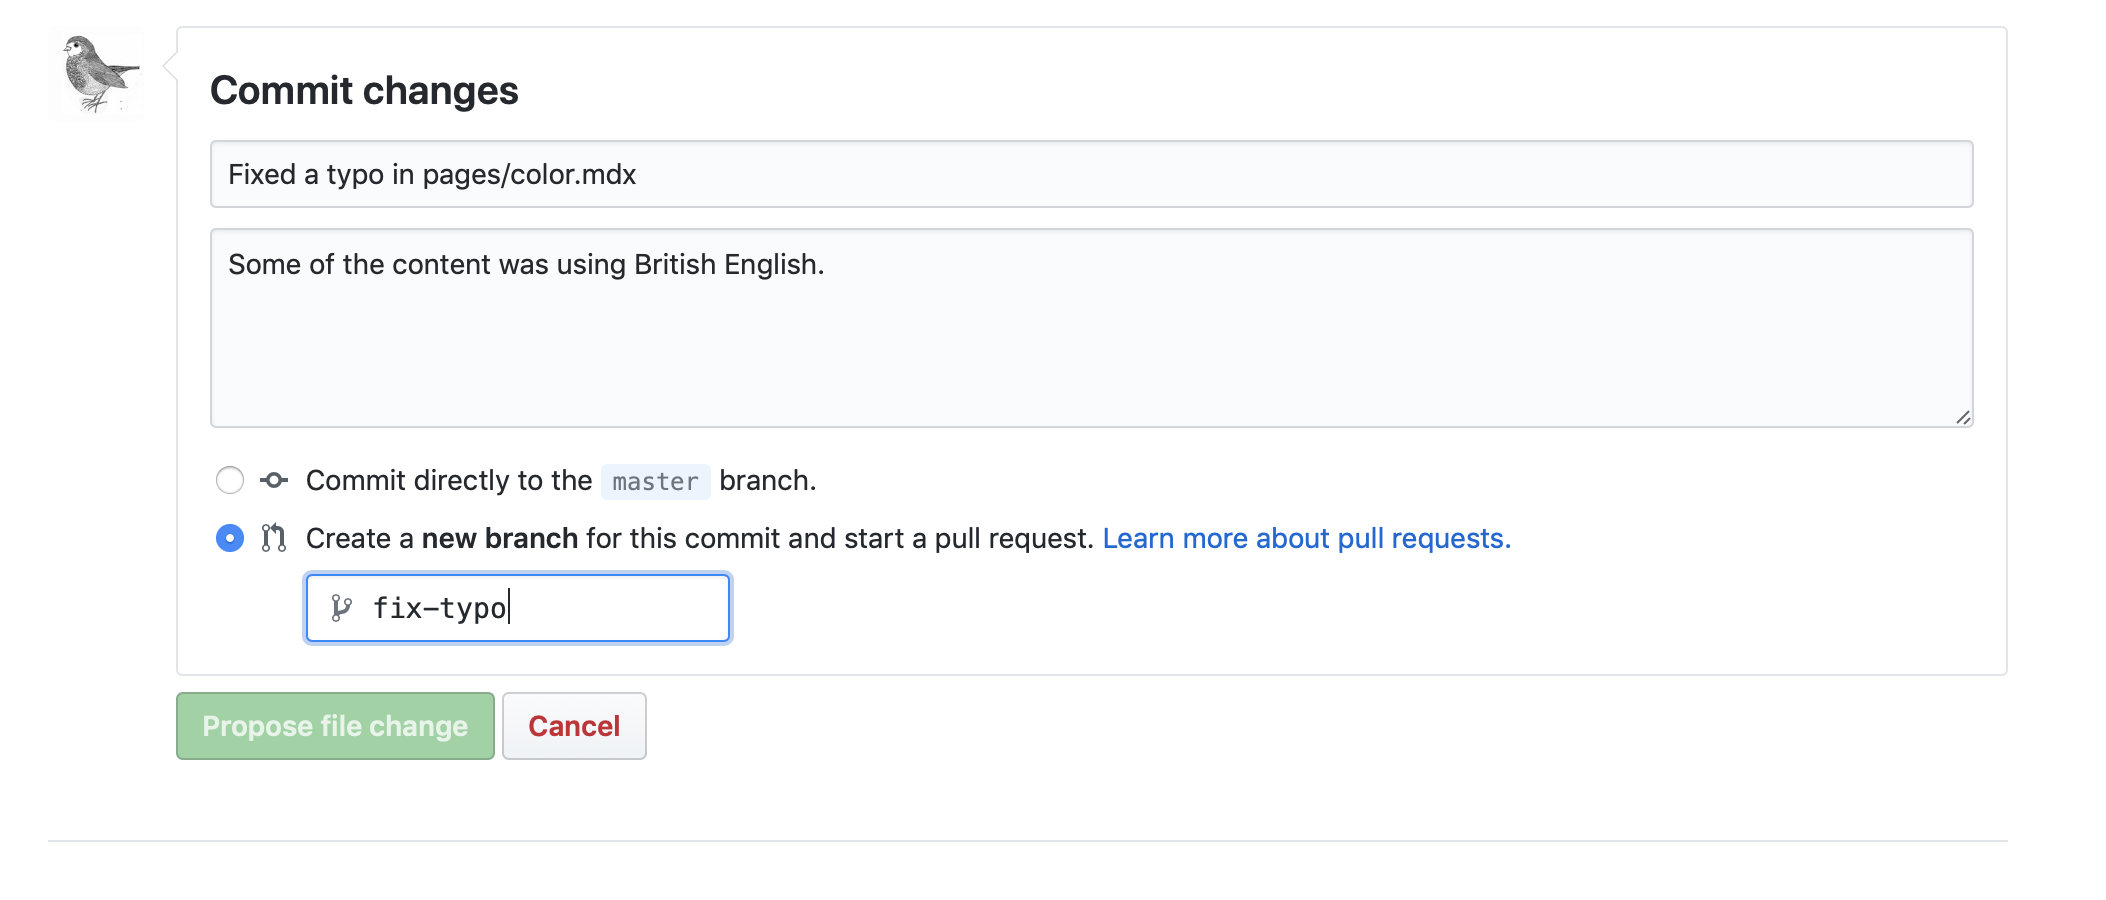Select the commit directly to master radio
The height and width of the screenshot is (900, 2106).
click(230, 480)
